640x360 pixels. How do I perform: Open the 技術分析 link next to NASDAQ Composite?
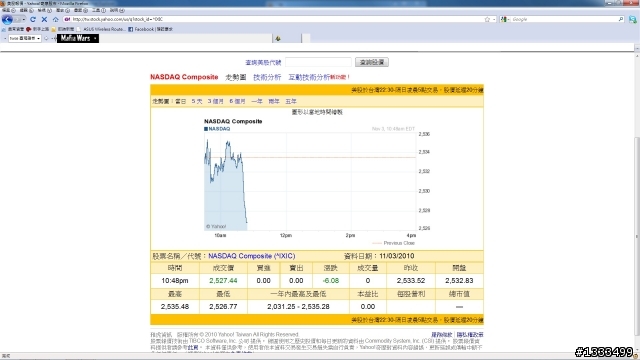coord(267,77)
